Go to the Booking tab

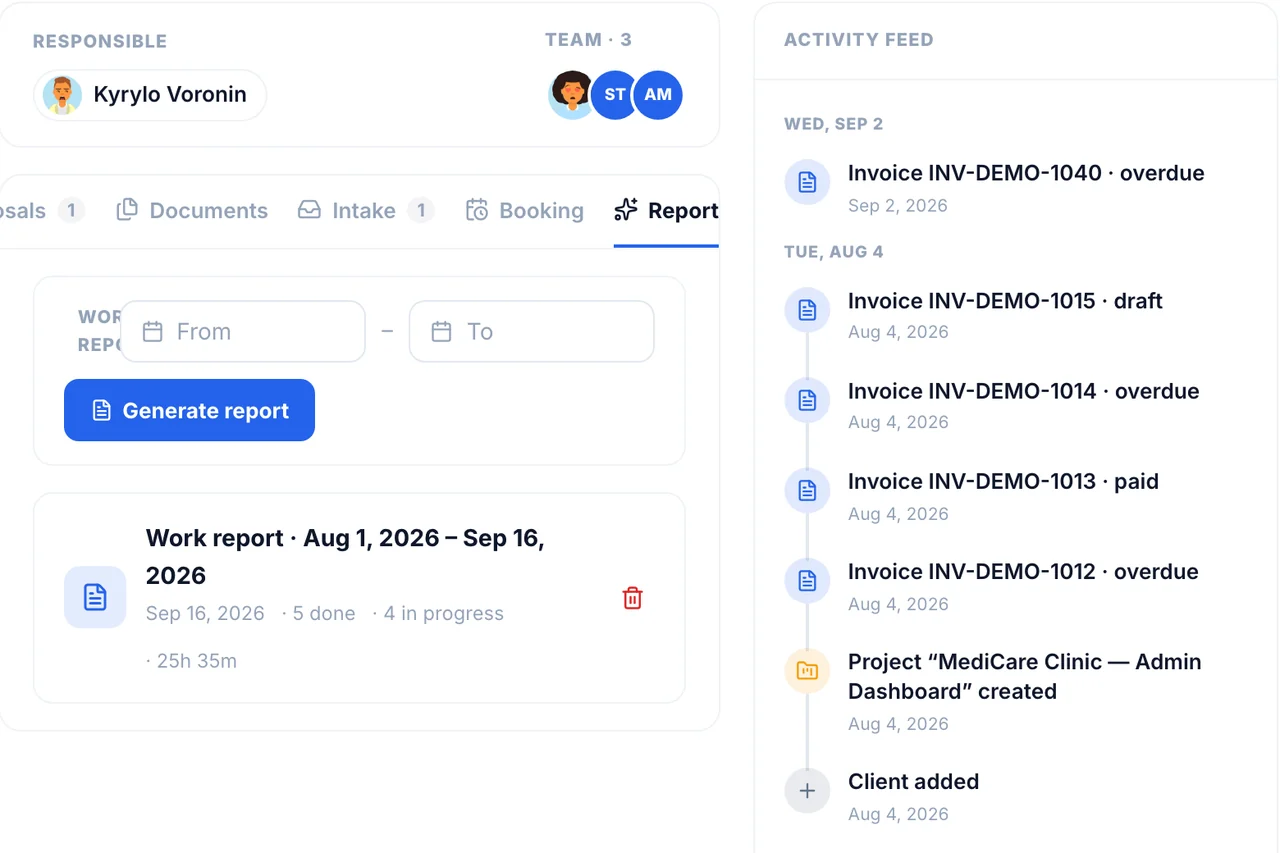pos(524,211)
